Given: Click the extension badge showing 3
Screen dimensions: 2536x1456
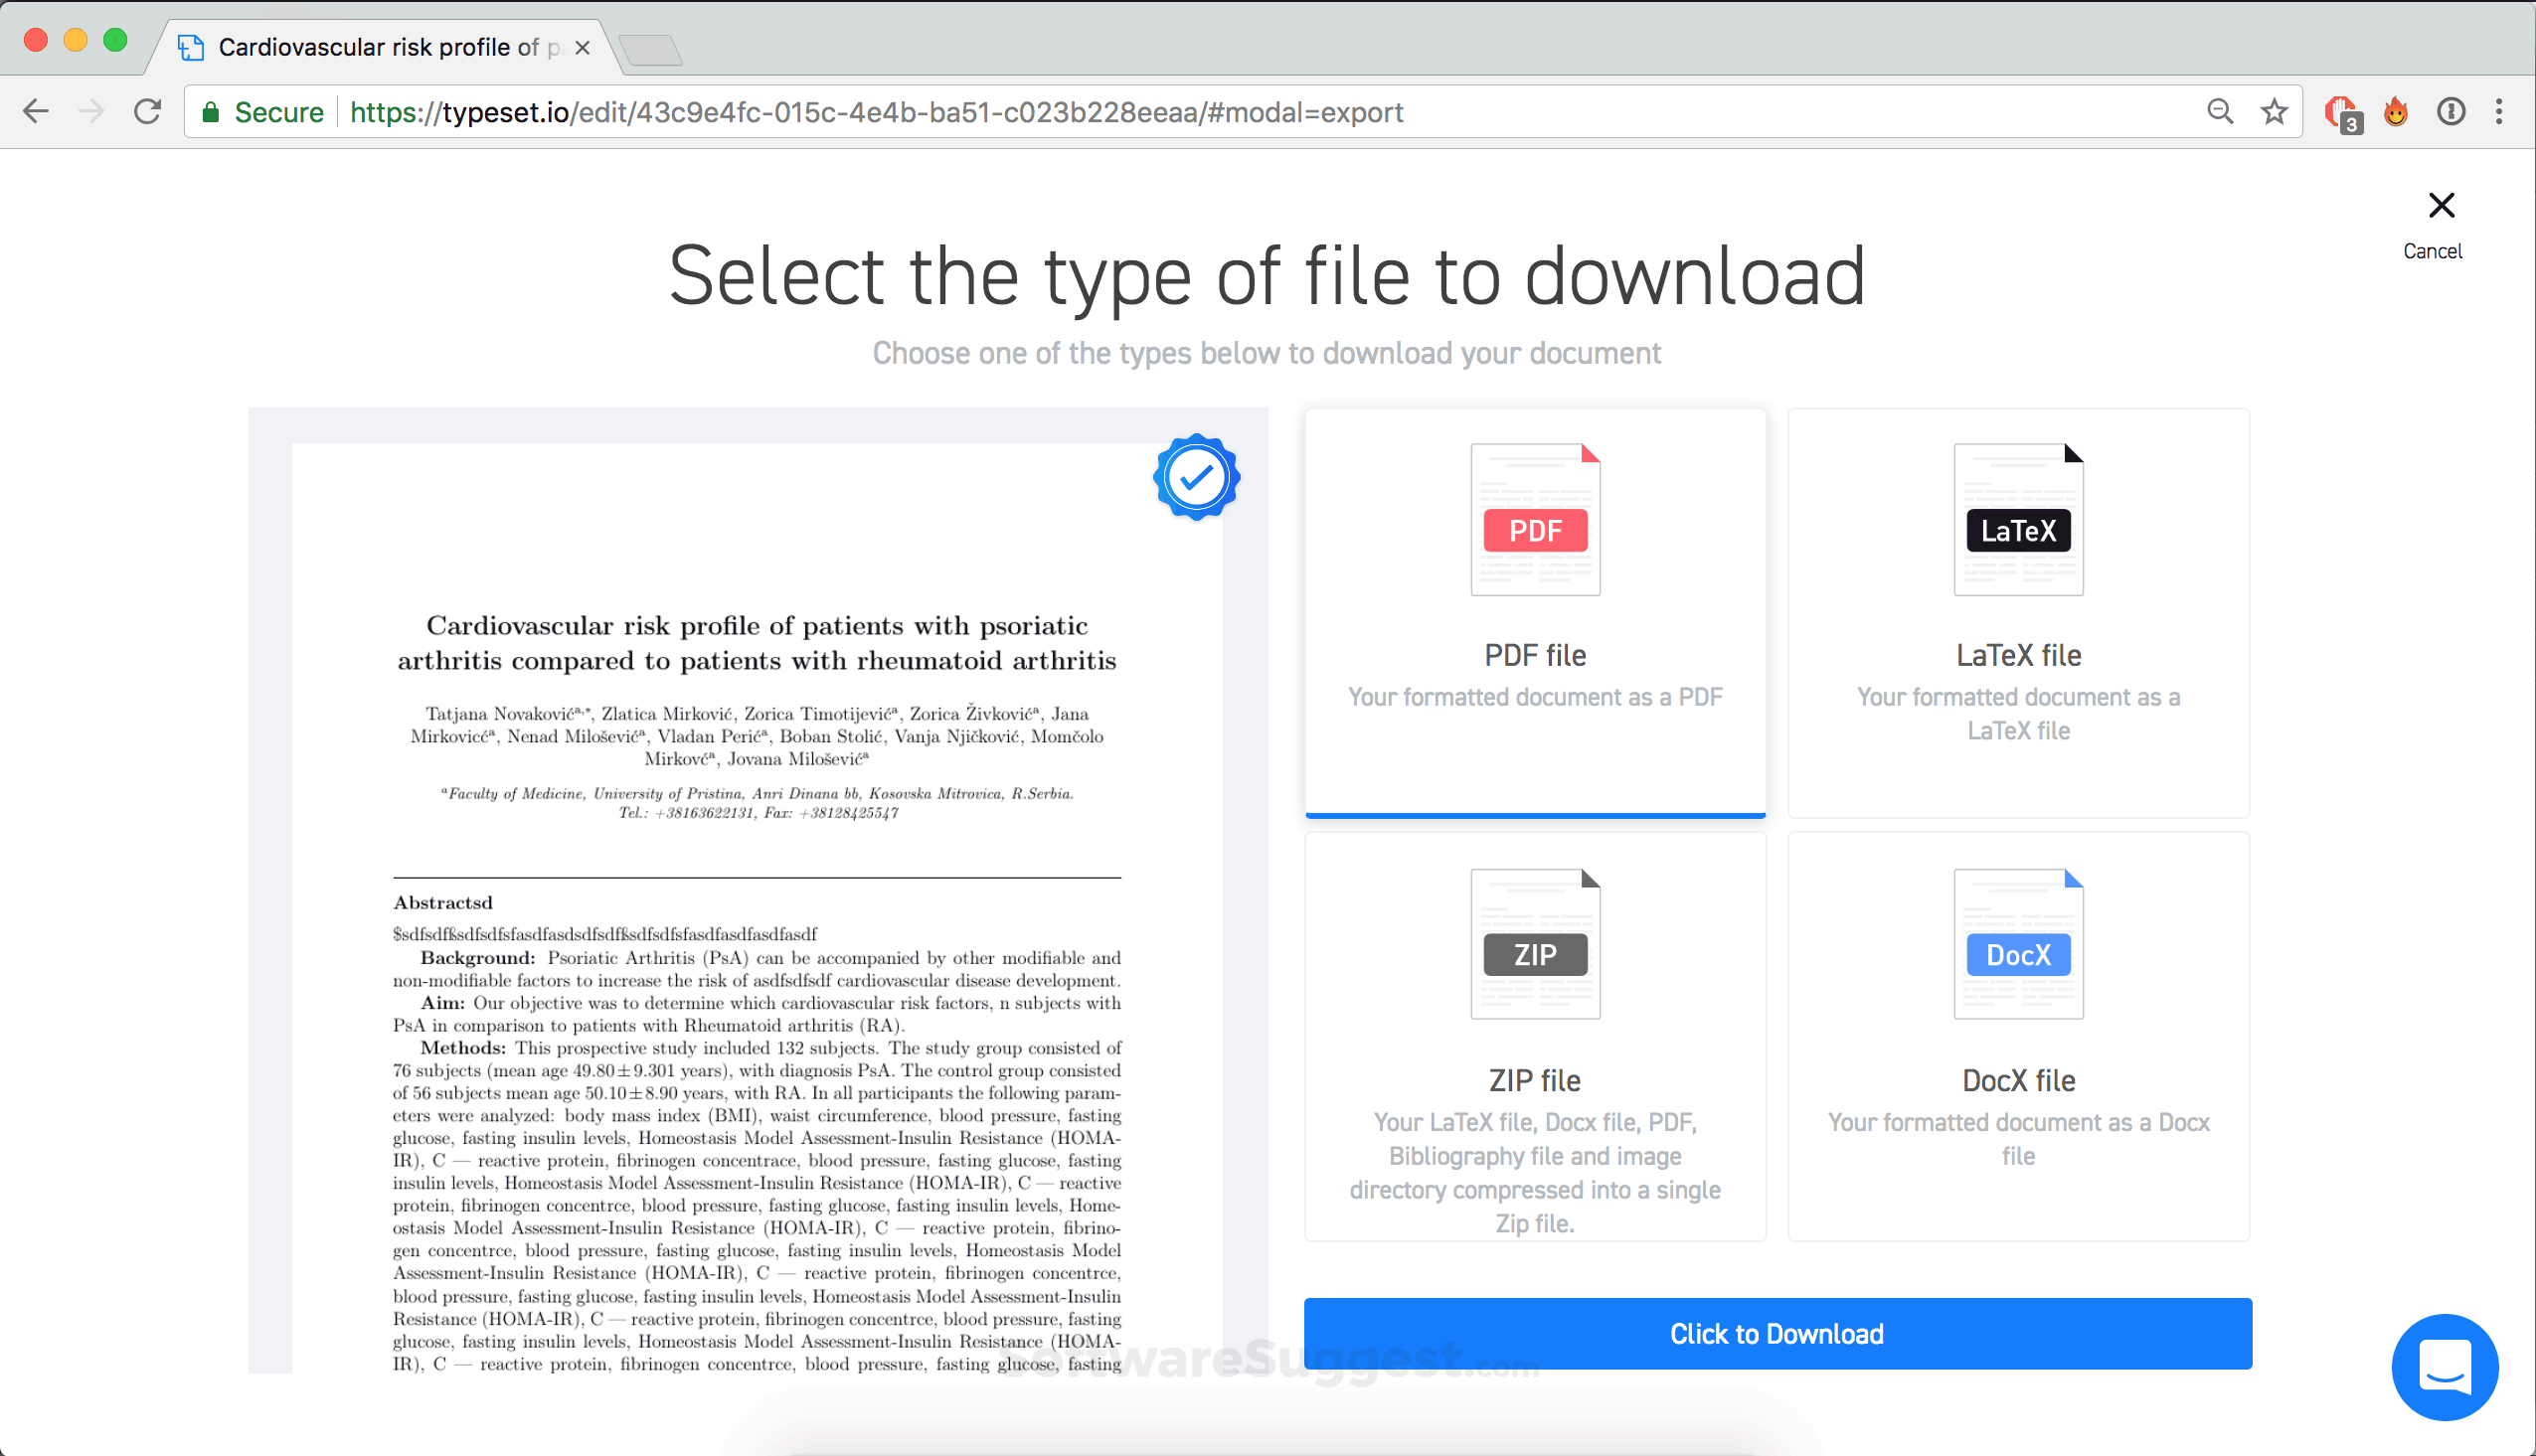Looking at the screenshot, I should pyautogui.click(x=2342, y=112).
